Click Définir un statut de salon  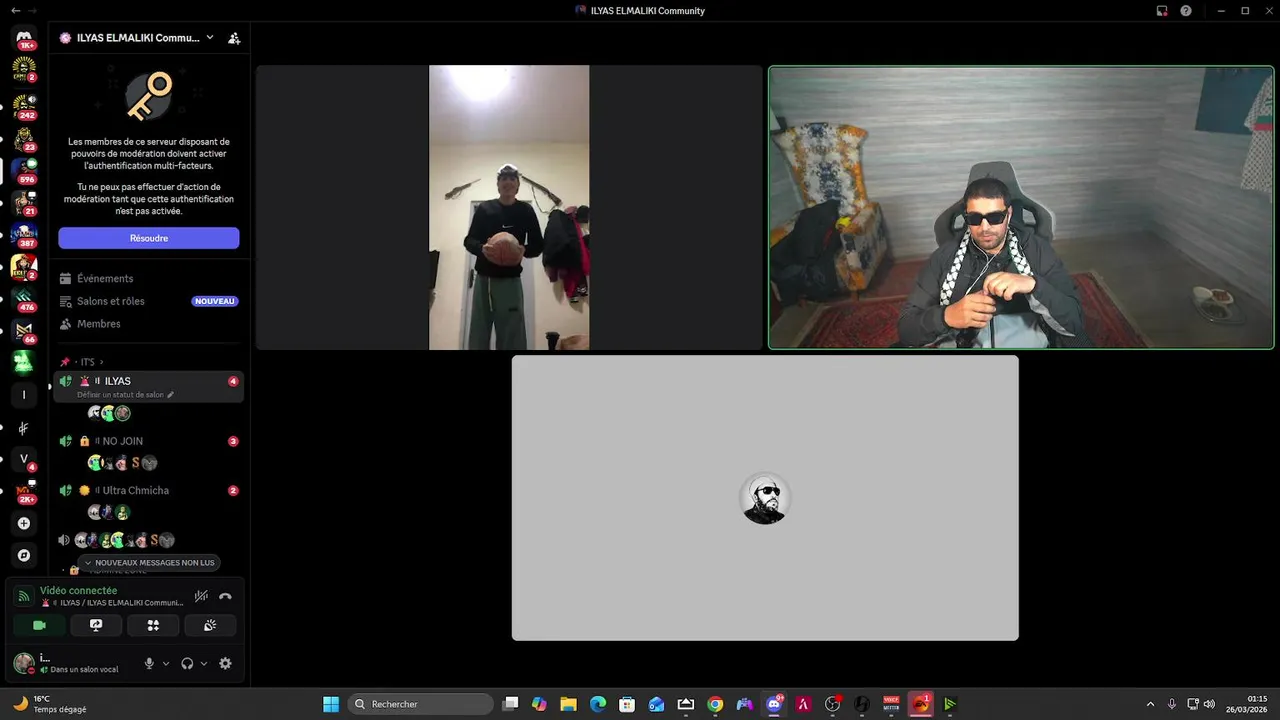click(x=125, y=395)
